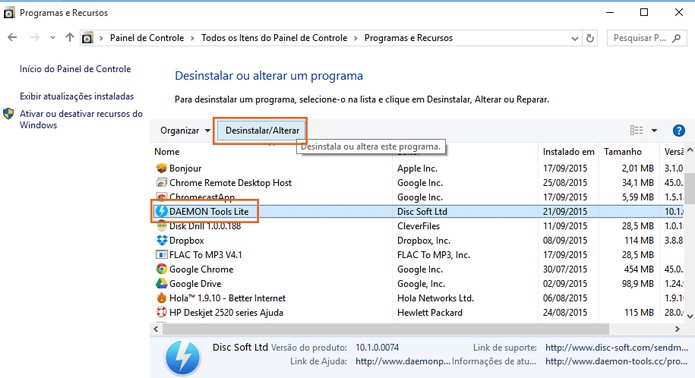Open the view options dropdown arrow
695x378 pixels.
coord(654,130)
